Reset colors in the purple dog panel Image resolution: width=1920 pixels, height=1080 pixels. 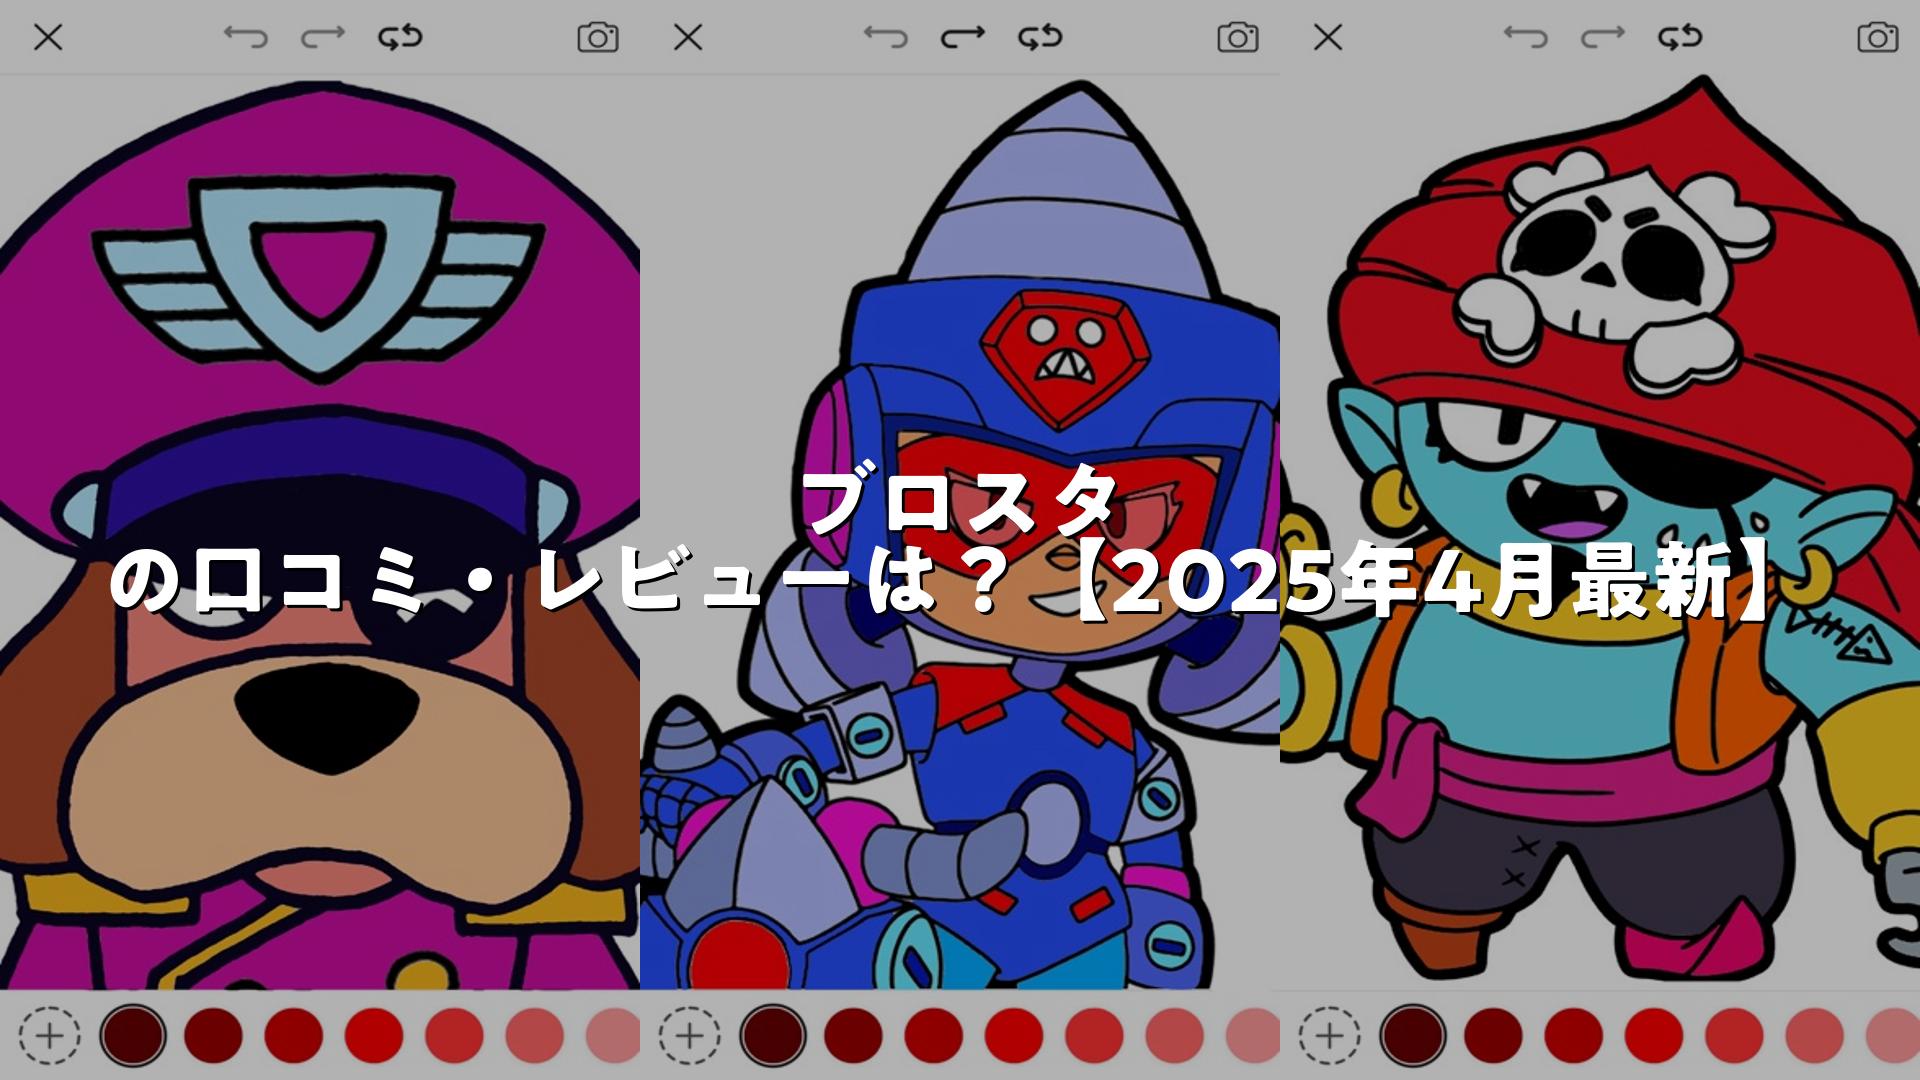pos(400,38)
